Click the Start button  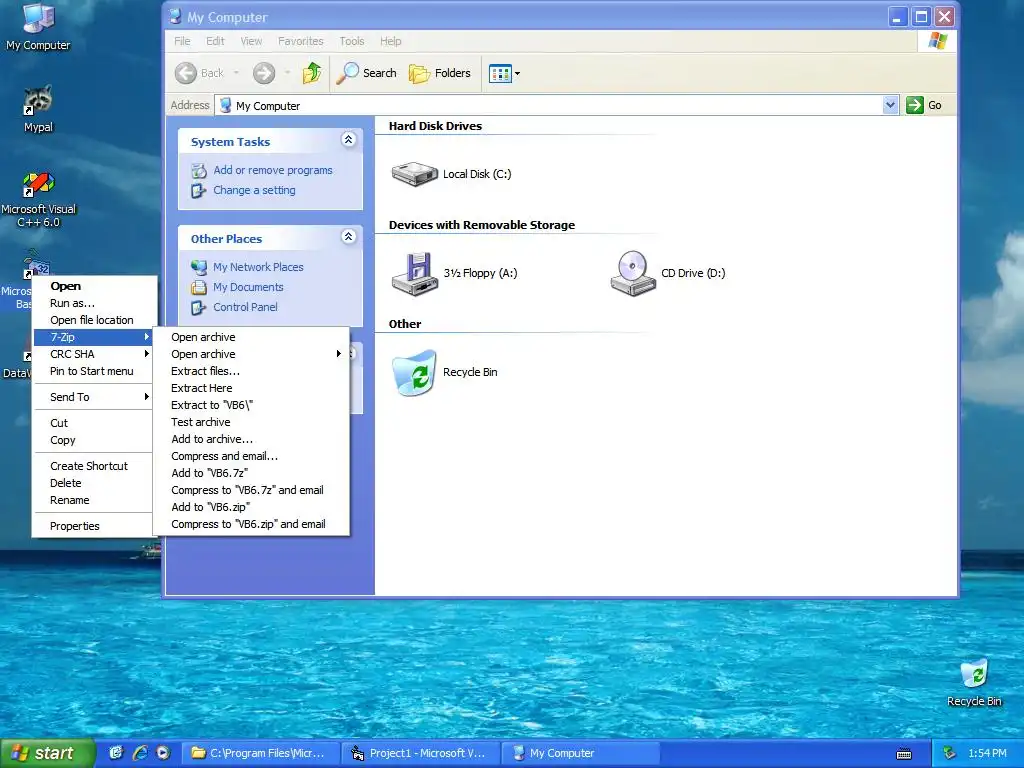48,753
